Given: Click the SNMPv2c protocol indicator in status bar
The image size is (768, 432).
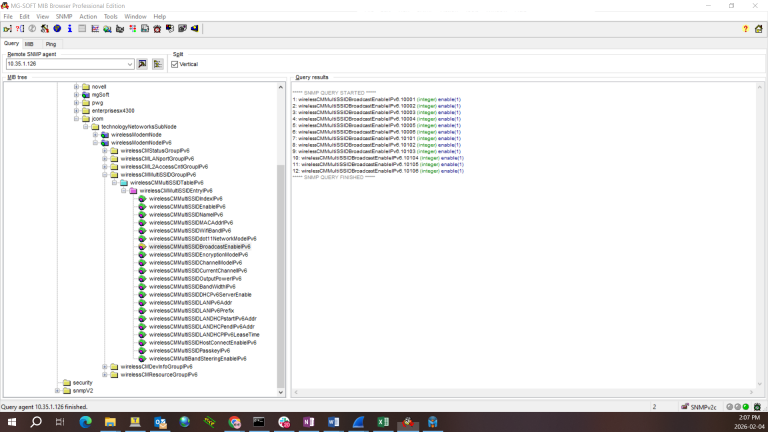Looking at the screenshot, I should (699, 407).
